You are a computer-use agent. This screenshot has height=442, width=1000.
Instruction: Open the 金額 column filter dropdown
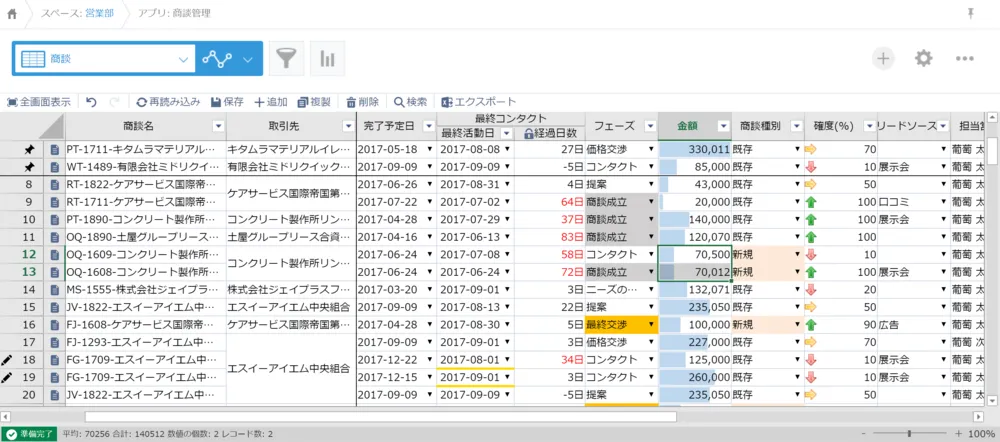pos(721,126)
